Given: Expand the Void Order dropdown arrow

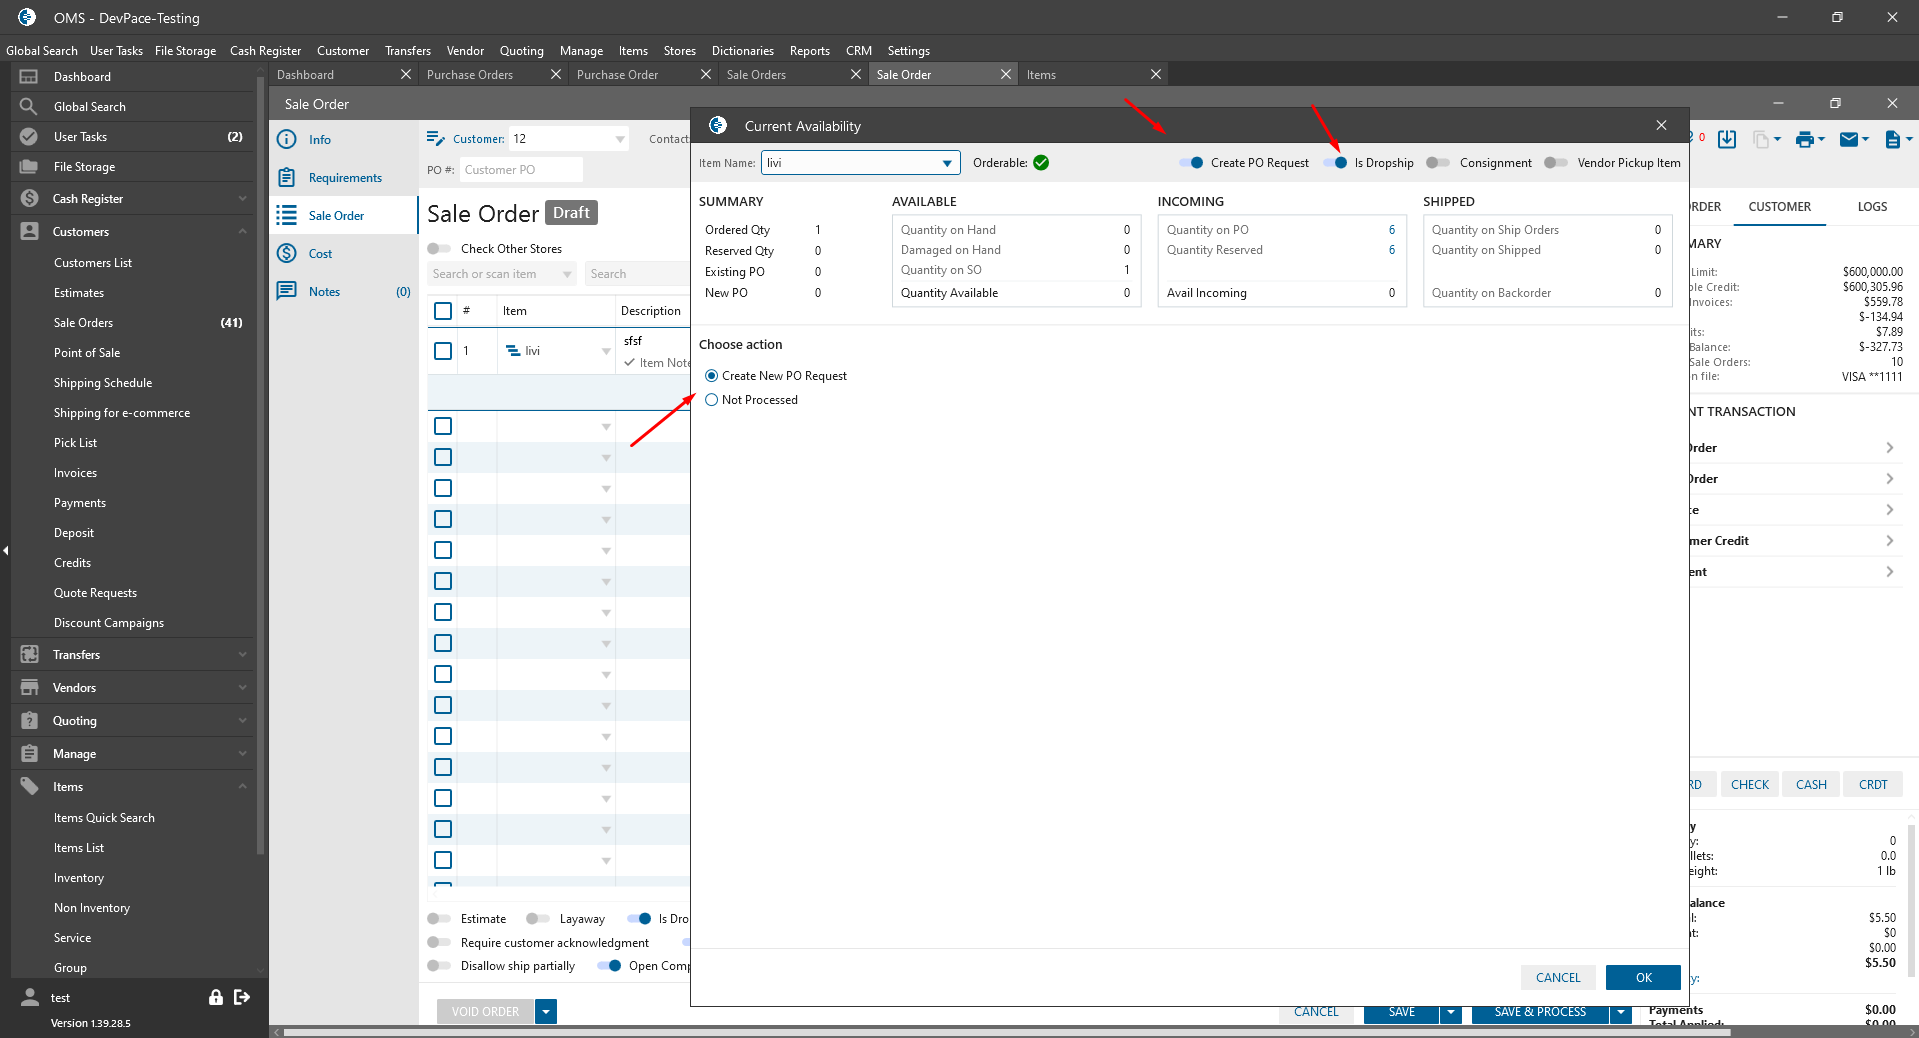Looking at the screenshot, I should (x=546, y=1012).
